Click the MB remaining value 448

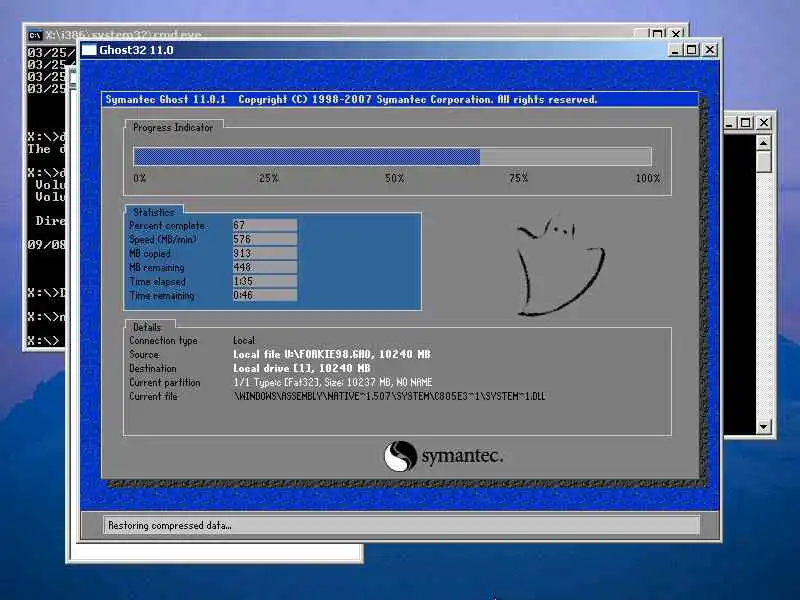click(265, 267)
